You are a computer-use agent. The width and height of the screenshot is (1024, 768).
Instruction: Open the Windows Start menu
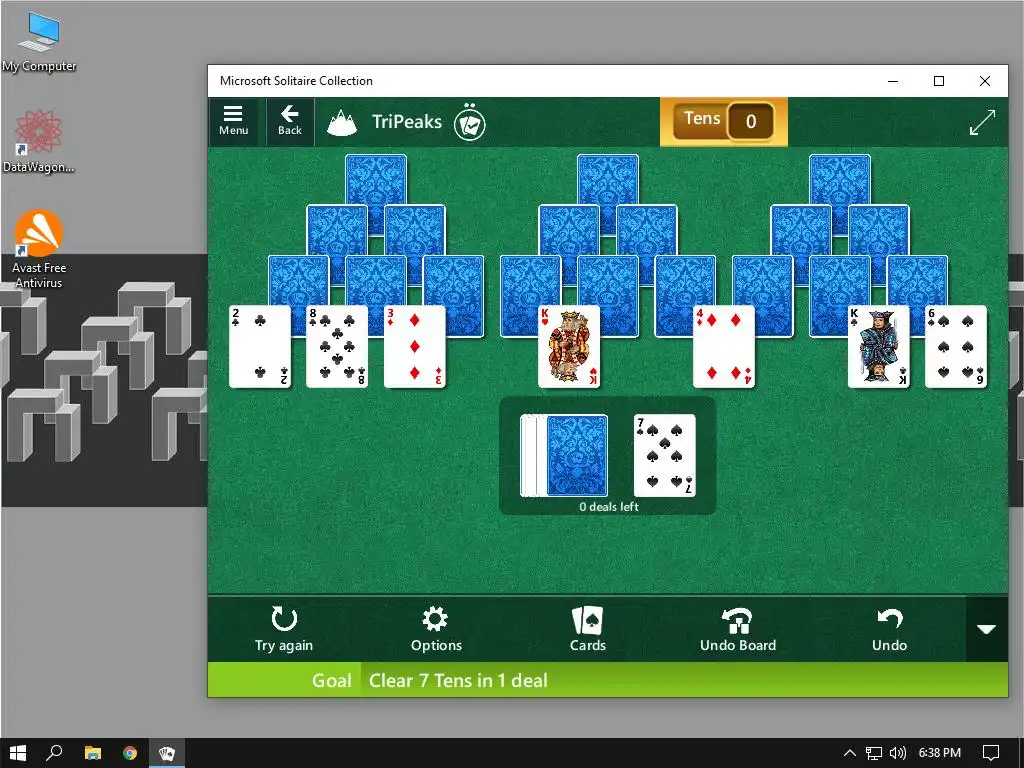[x=18, y=753]
